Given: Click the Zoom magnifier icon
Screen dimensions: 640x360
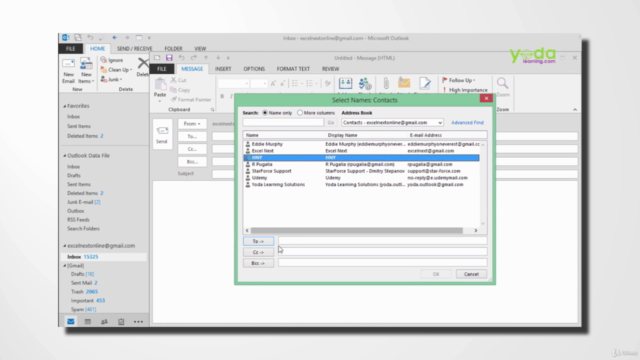Looking at the screenshot, I should click(502, 83).
